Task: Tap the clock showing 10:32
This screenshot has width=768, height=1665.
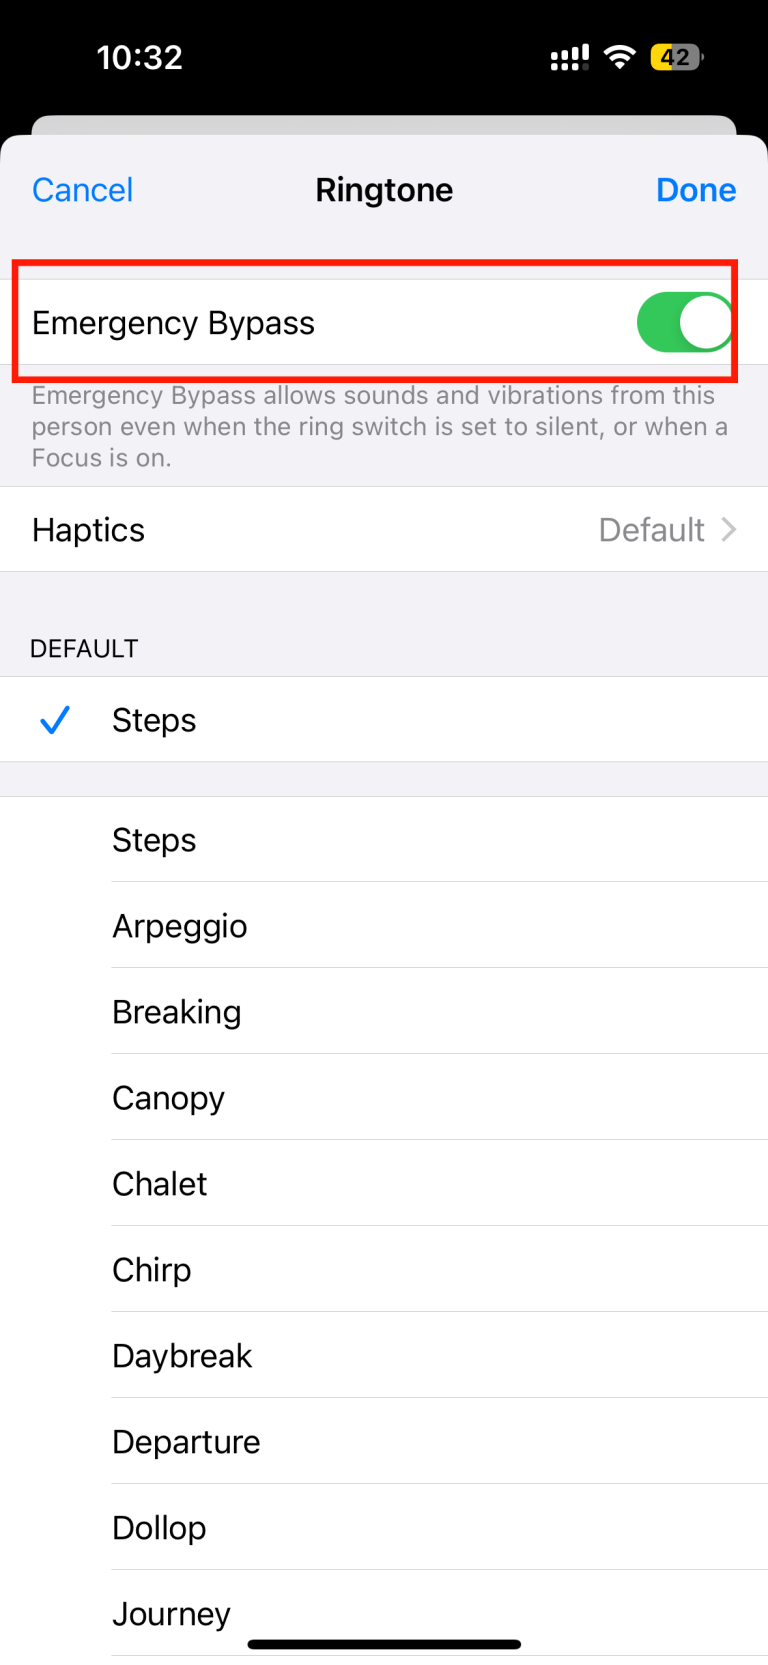Action: pos(140,57)
